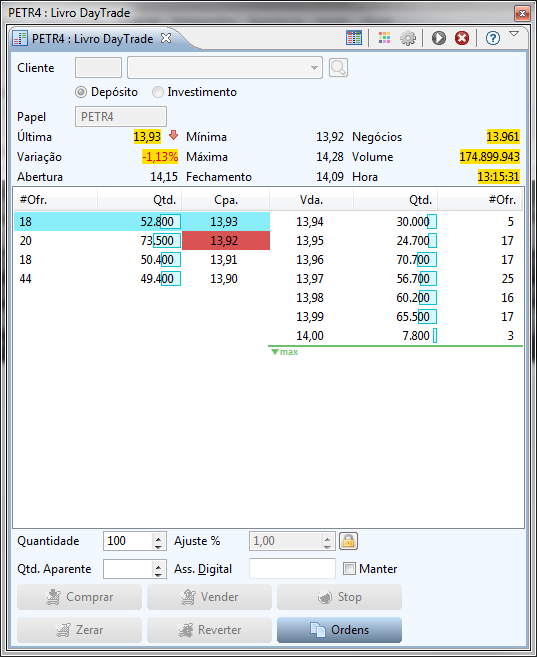Click the Volume value 174.899.943

tap(490, 157)
